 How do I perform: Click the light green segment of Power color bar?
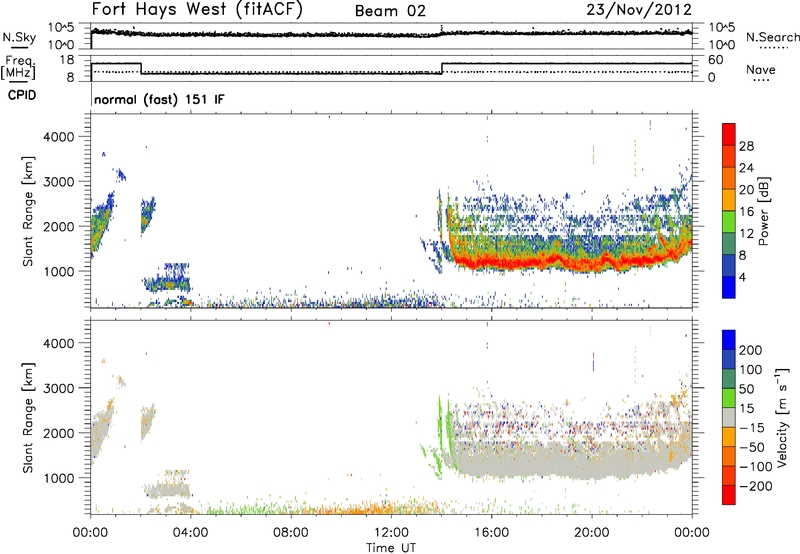tap(729, 222)
